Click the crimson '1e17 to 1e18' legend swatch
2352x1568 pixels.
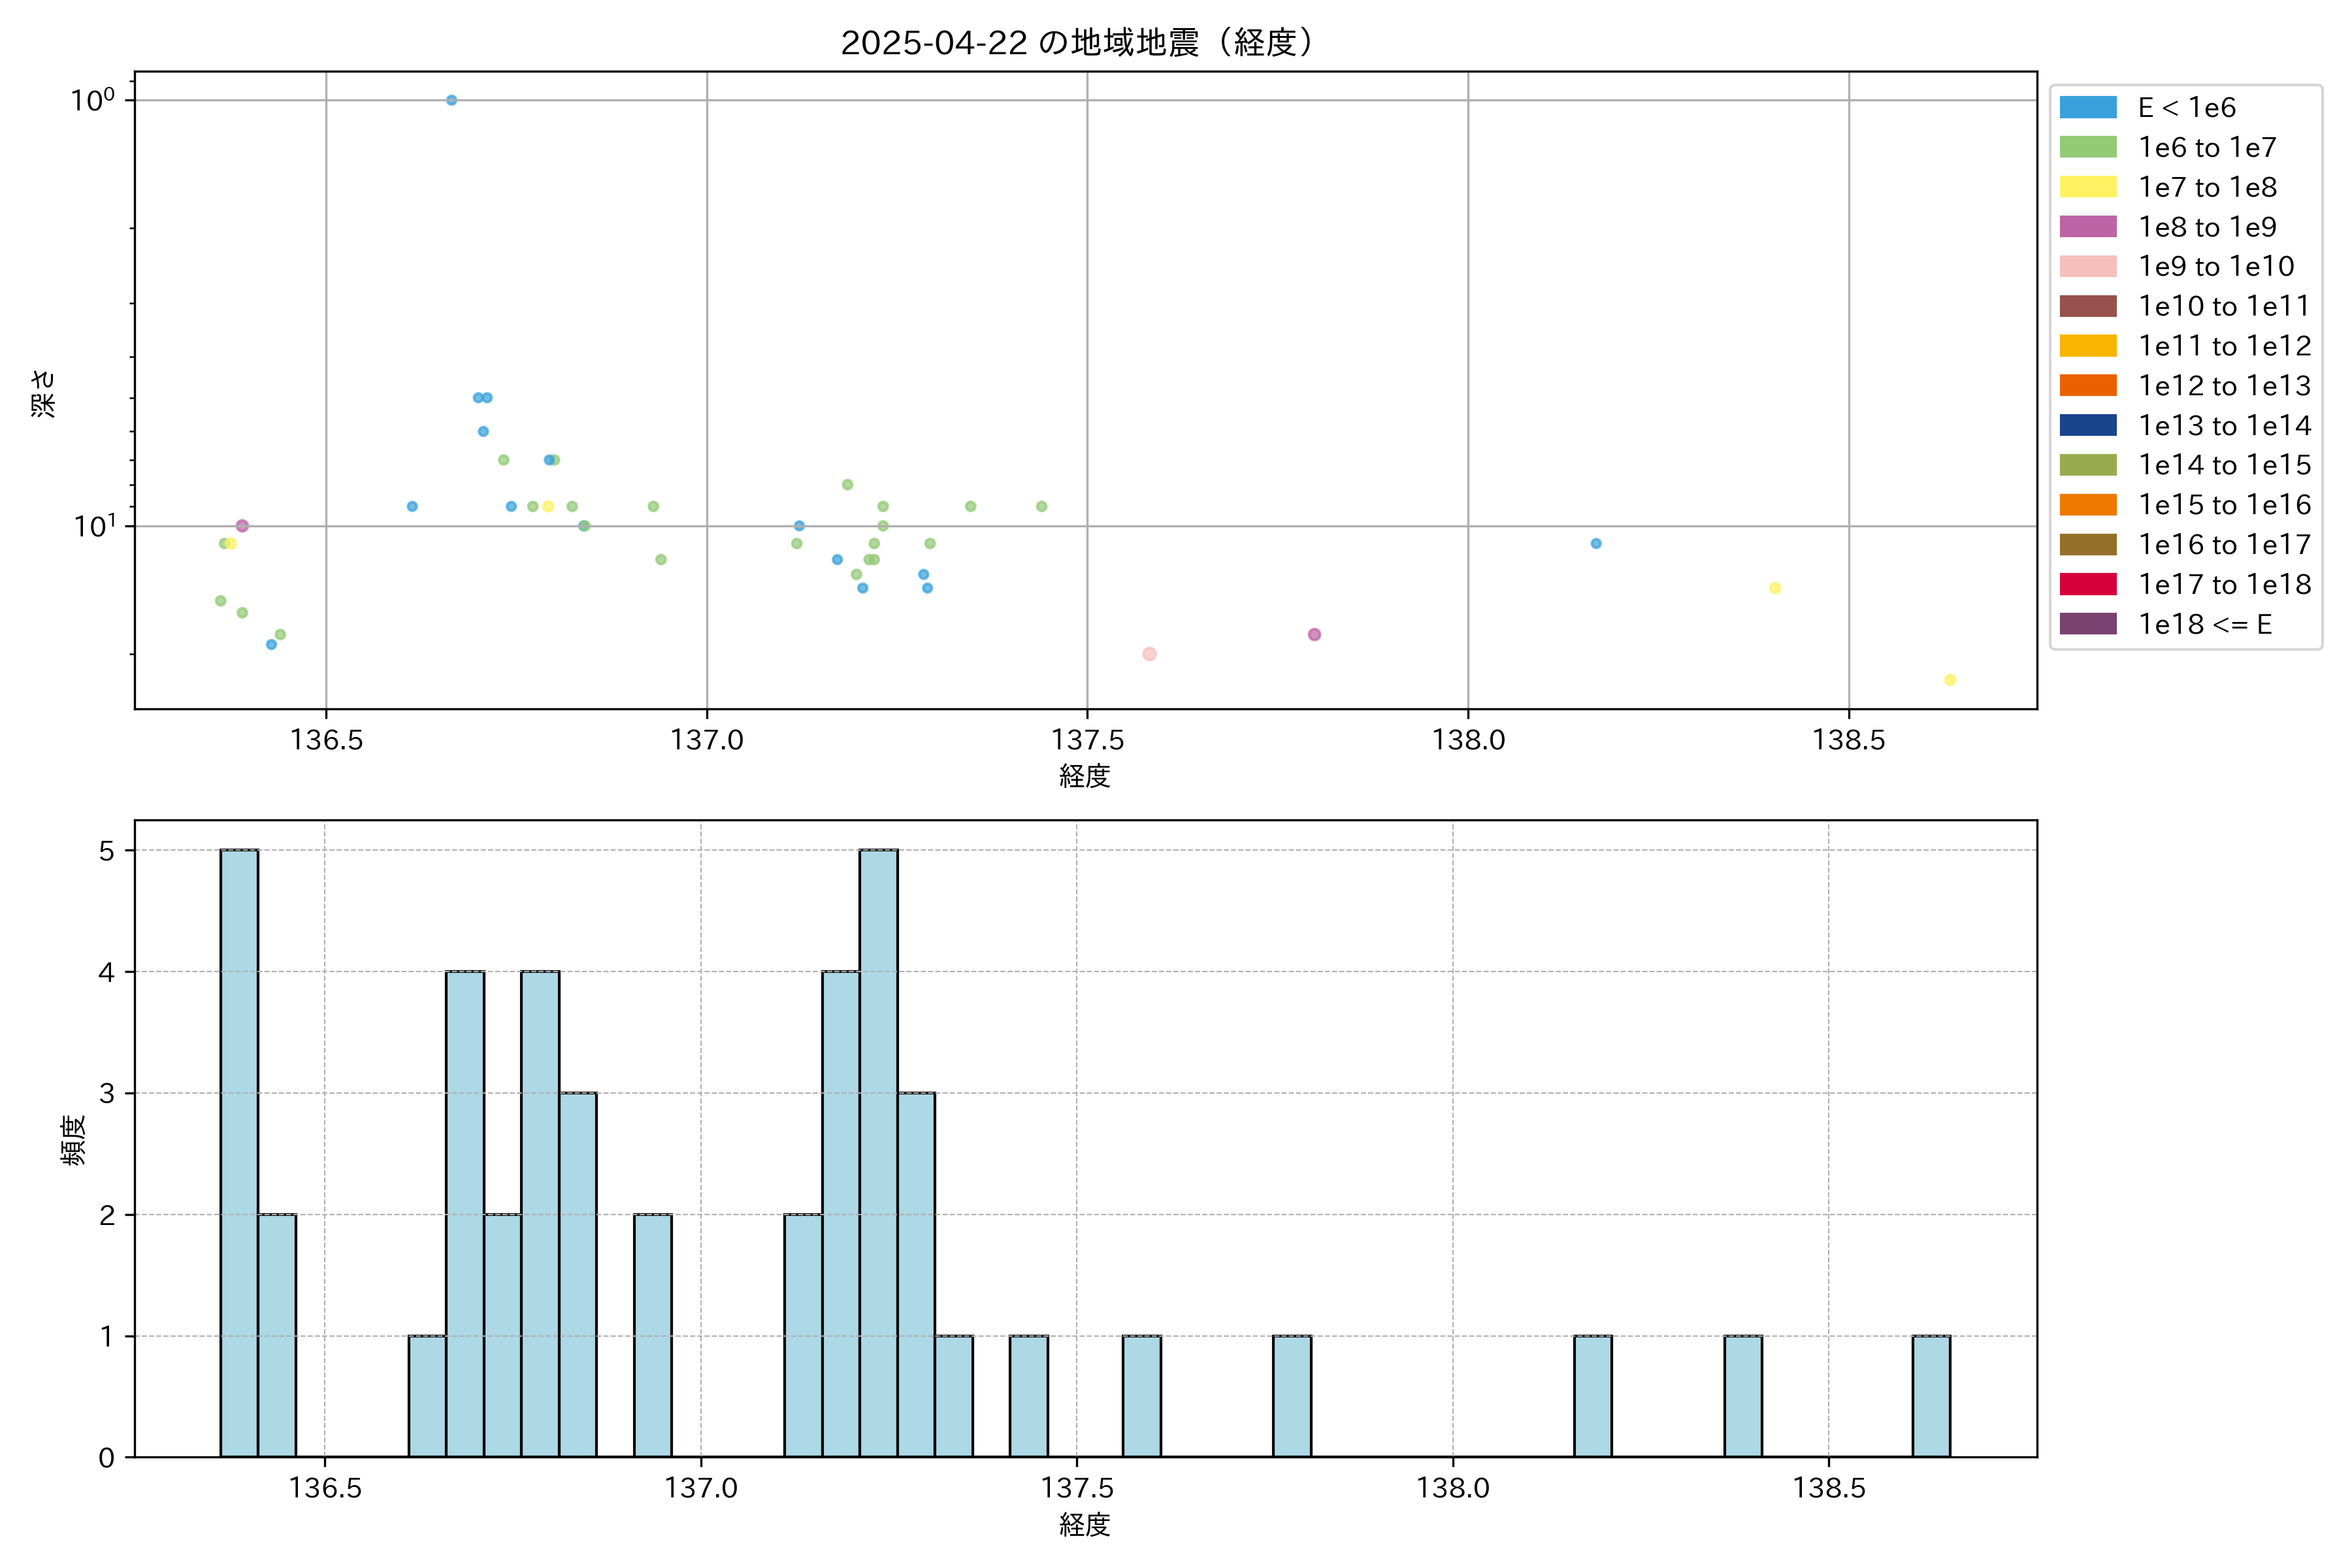(x=2087, y=584)
